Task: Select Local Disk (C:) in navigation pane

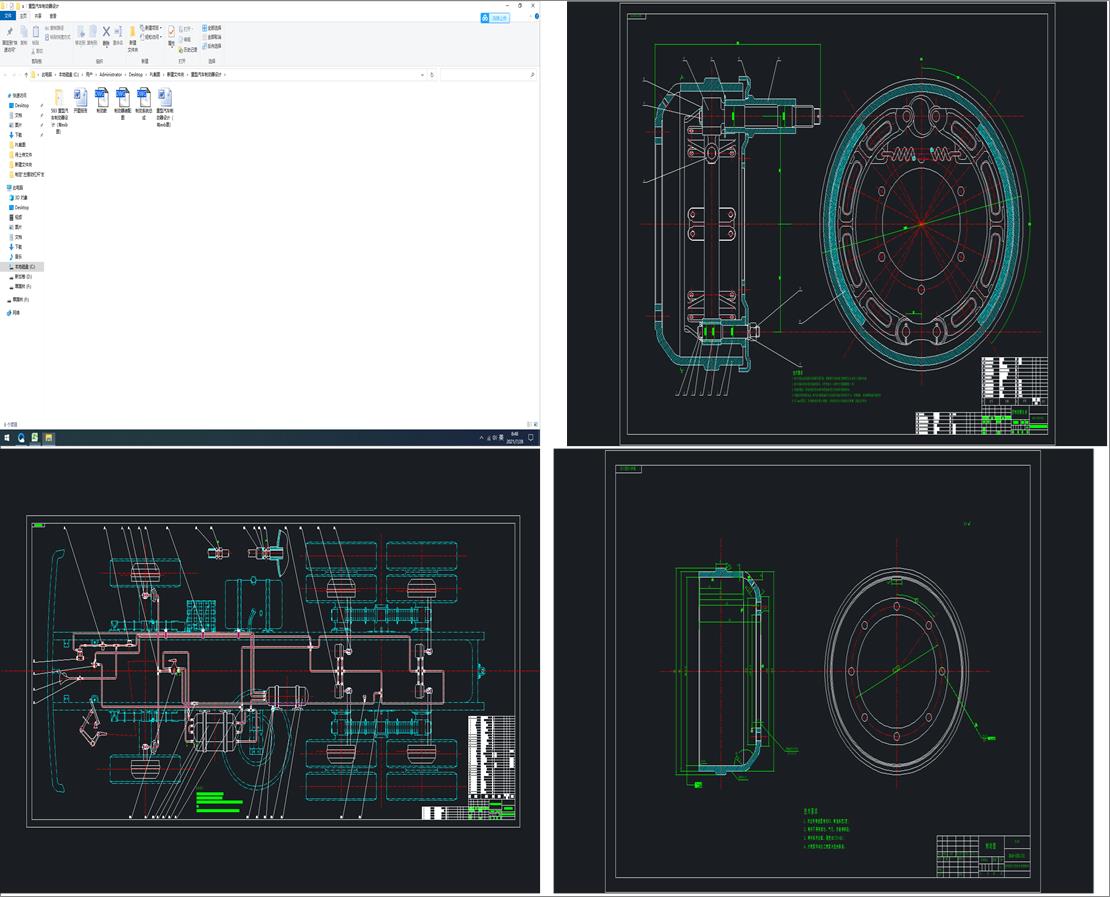Action: click(24, 267)
